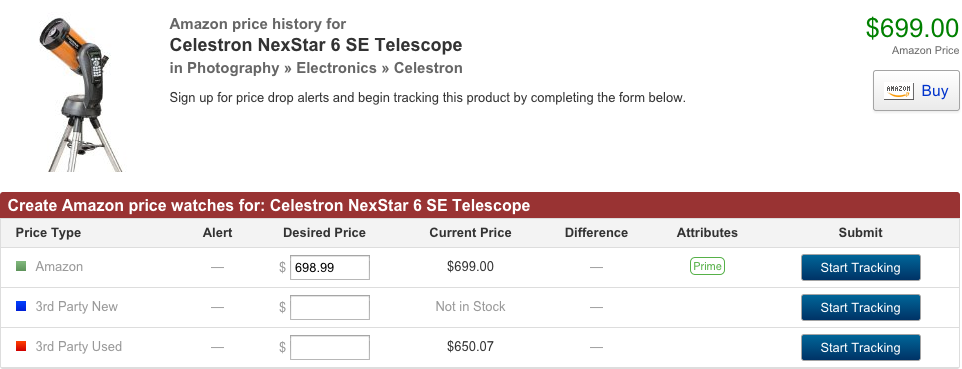Click the green Amazon price type square
The image size is (962, 369).
click(21, 266)
